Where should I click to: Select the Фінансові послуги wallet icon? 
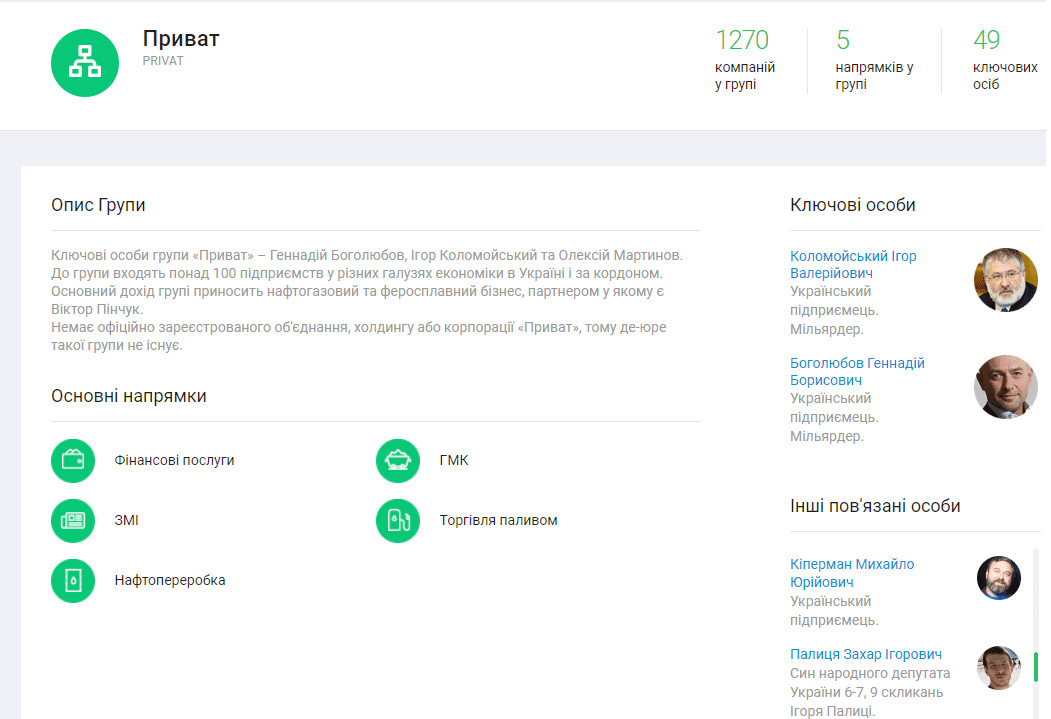coord(73,461)
